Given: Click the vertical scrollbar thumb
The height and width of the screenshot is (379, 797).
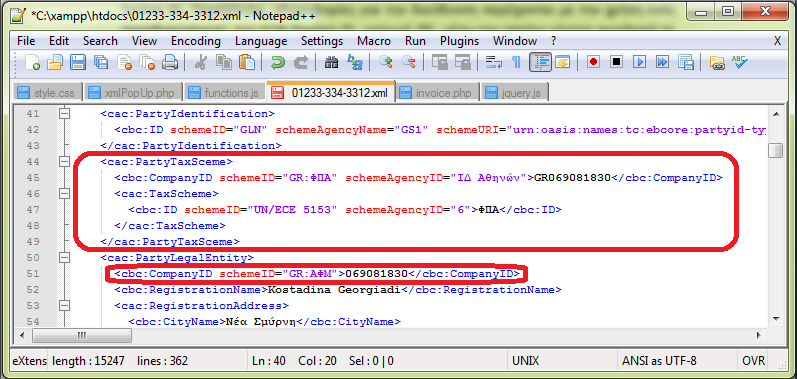Looking at the screenshot, I should pyautogui.click(x=775, y=151).
